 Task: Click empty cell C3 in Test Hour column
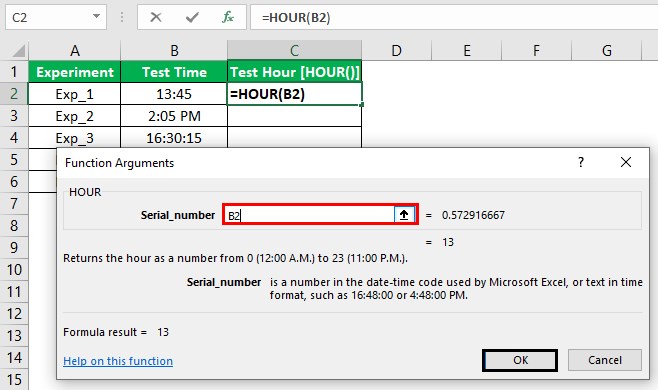295,116
